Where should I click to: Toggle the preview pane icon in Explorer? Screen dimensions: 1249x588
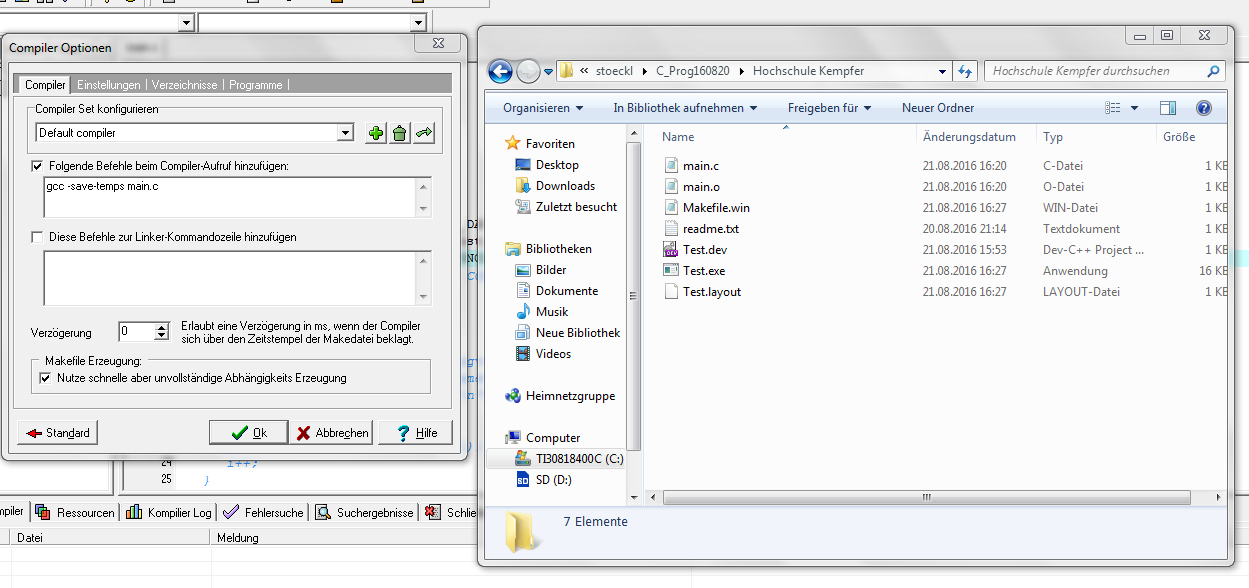coord(1168,108)
